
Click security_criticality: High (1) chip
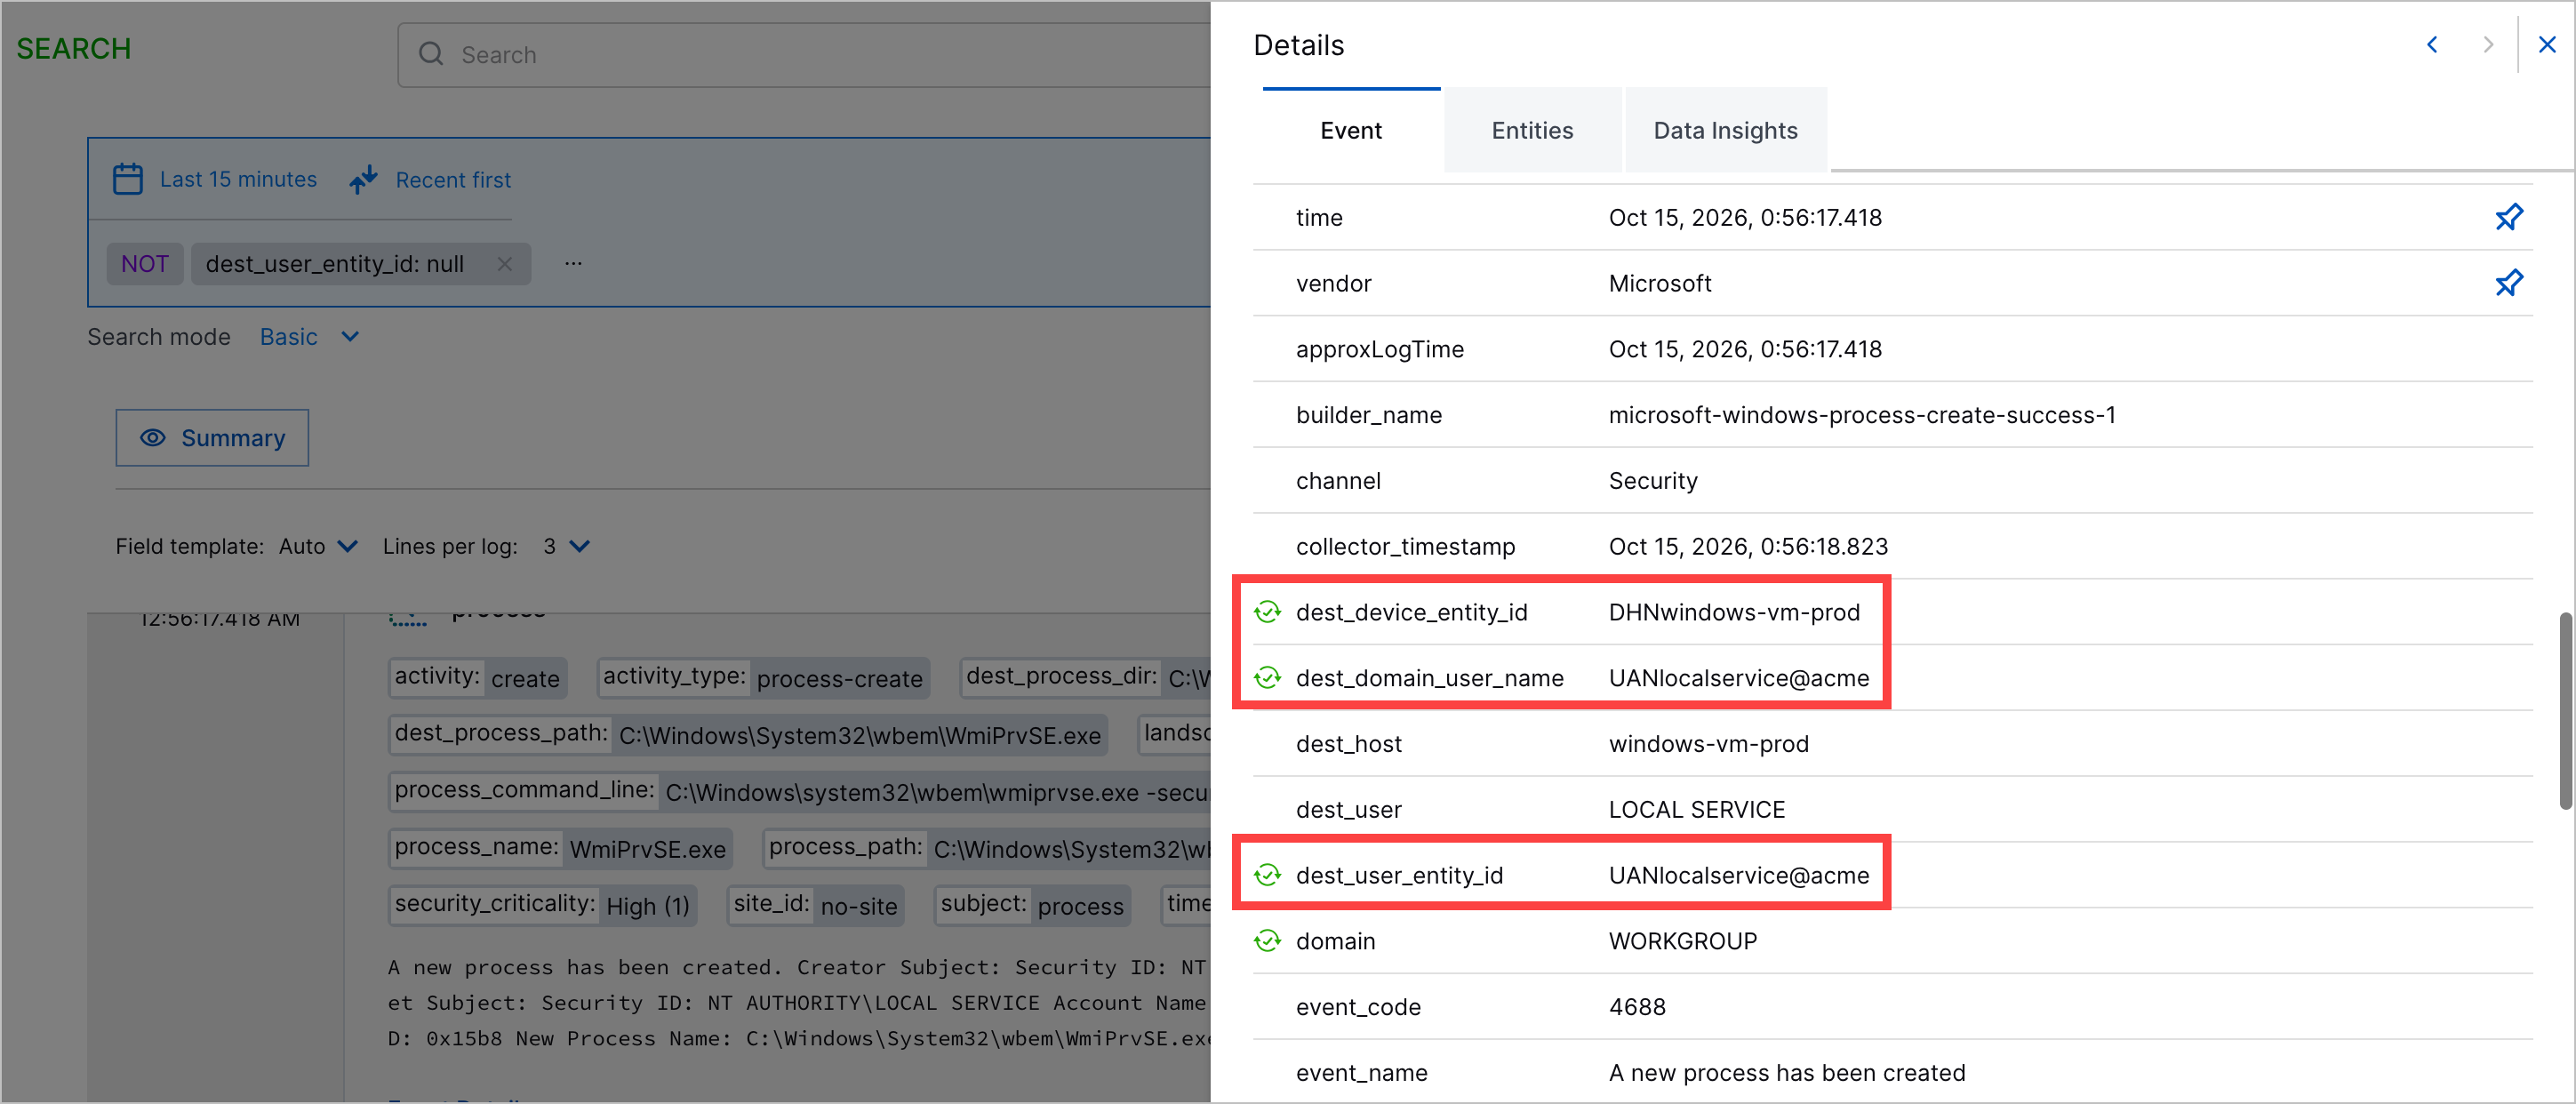542,906
